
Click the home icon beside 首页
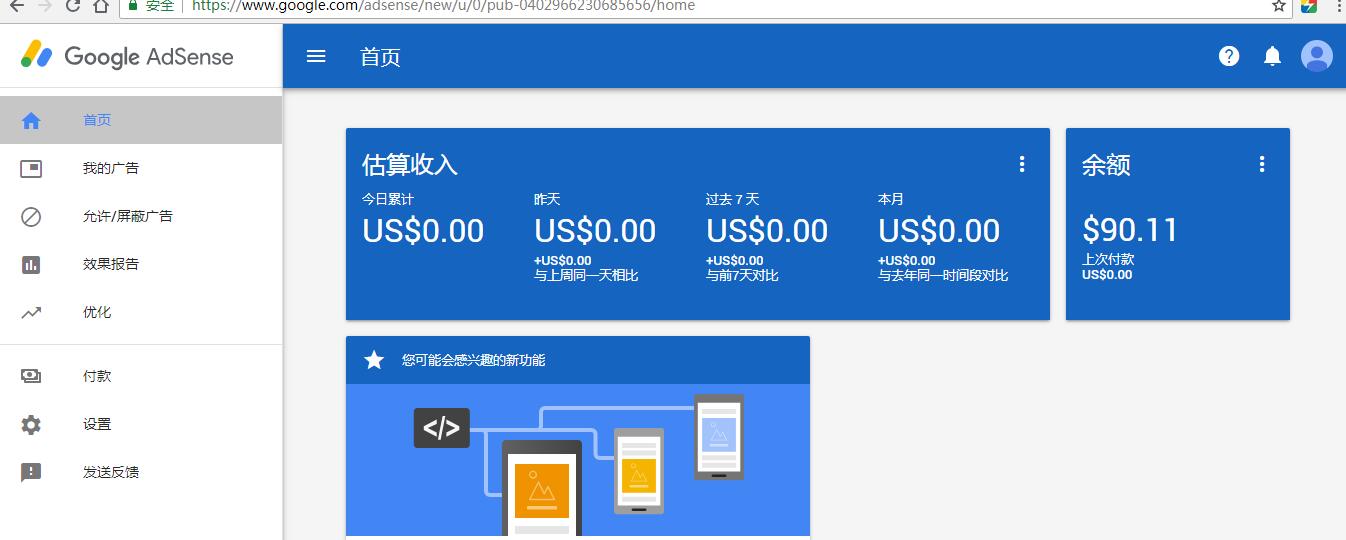coord(31,120)
